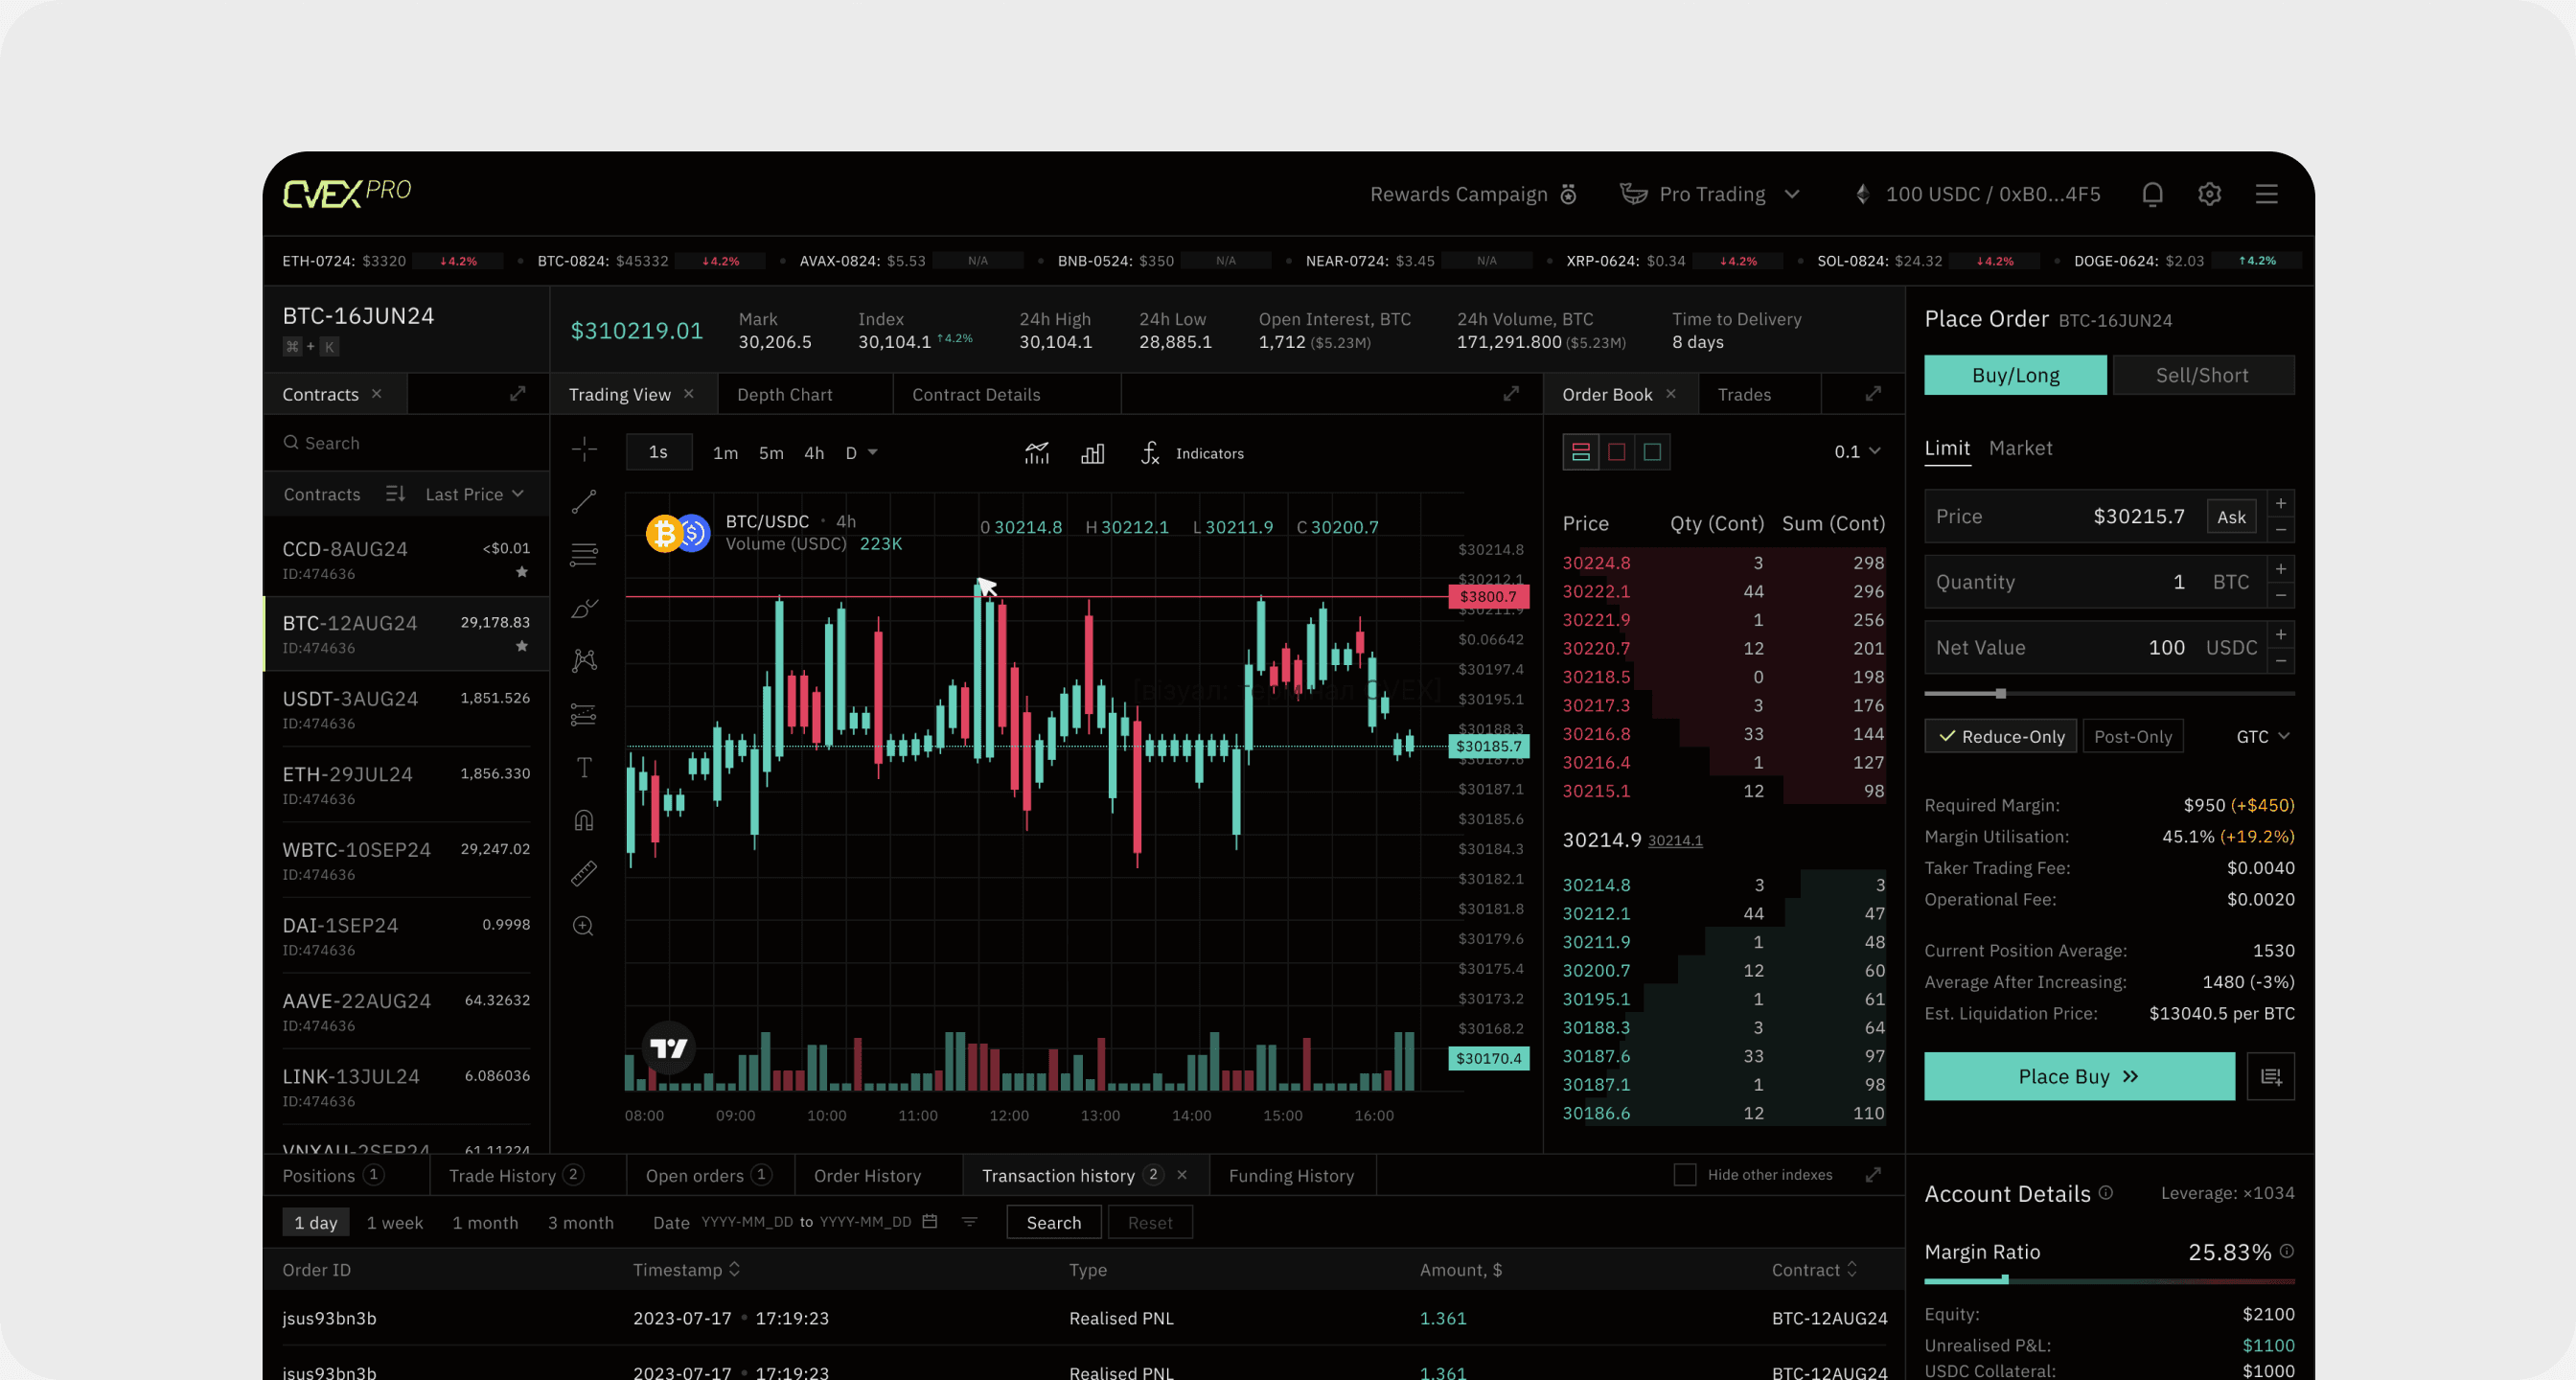Toggle the Reduce-Only option
Image resolution: width=2576 pixels, height=1380 pixels.
point(2000,736)
